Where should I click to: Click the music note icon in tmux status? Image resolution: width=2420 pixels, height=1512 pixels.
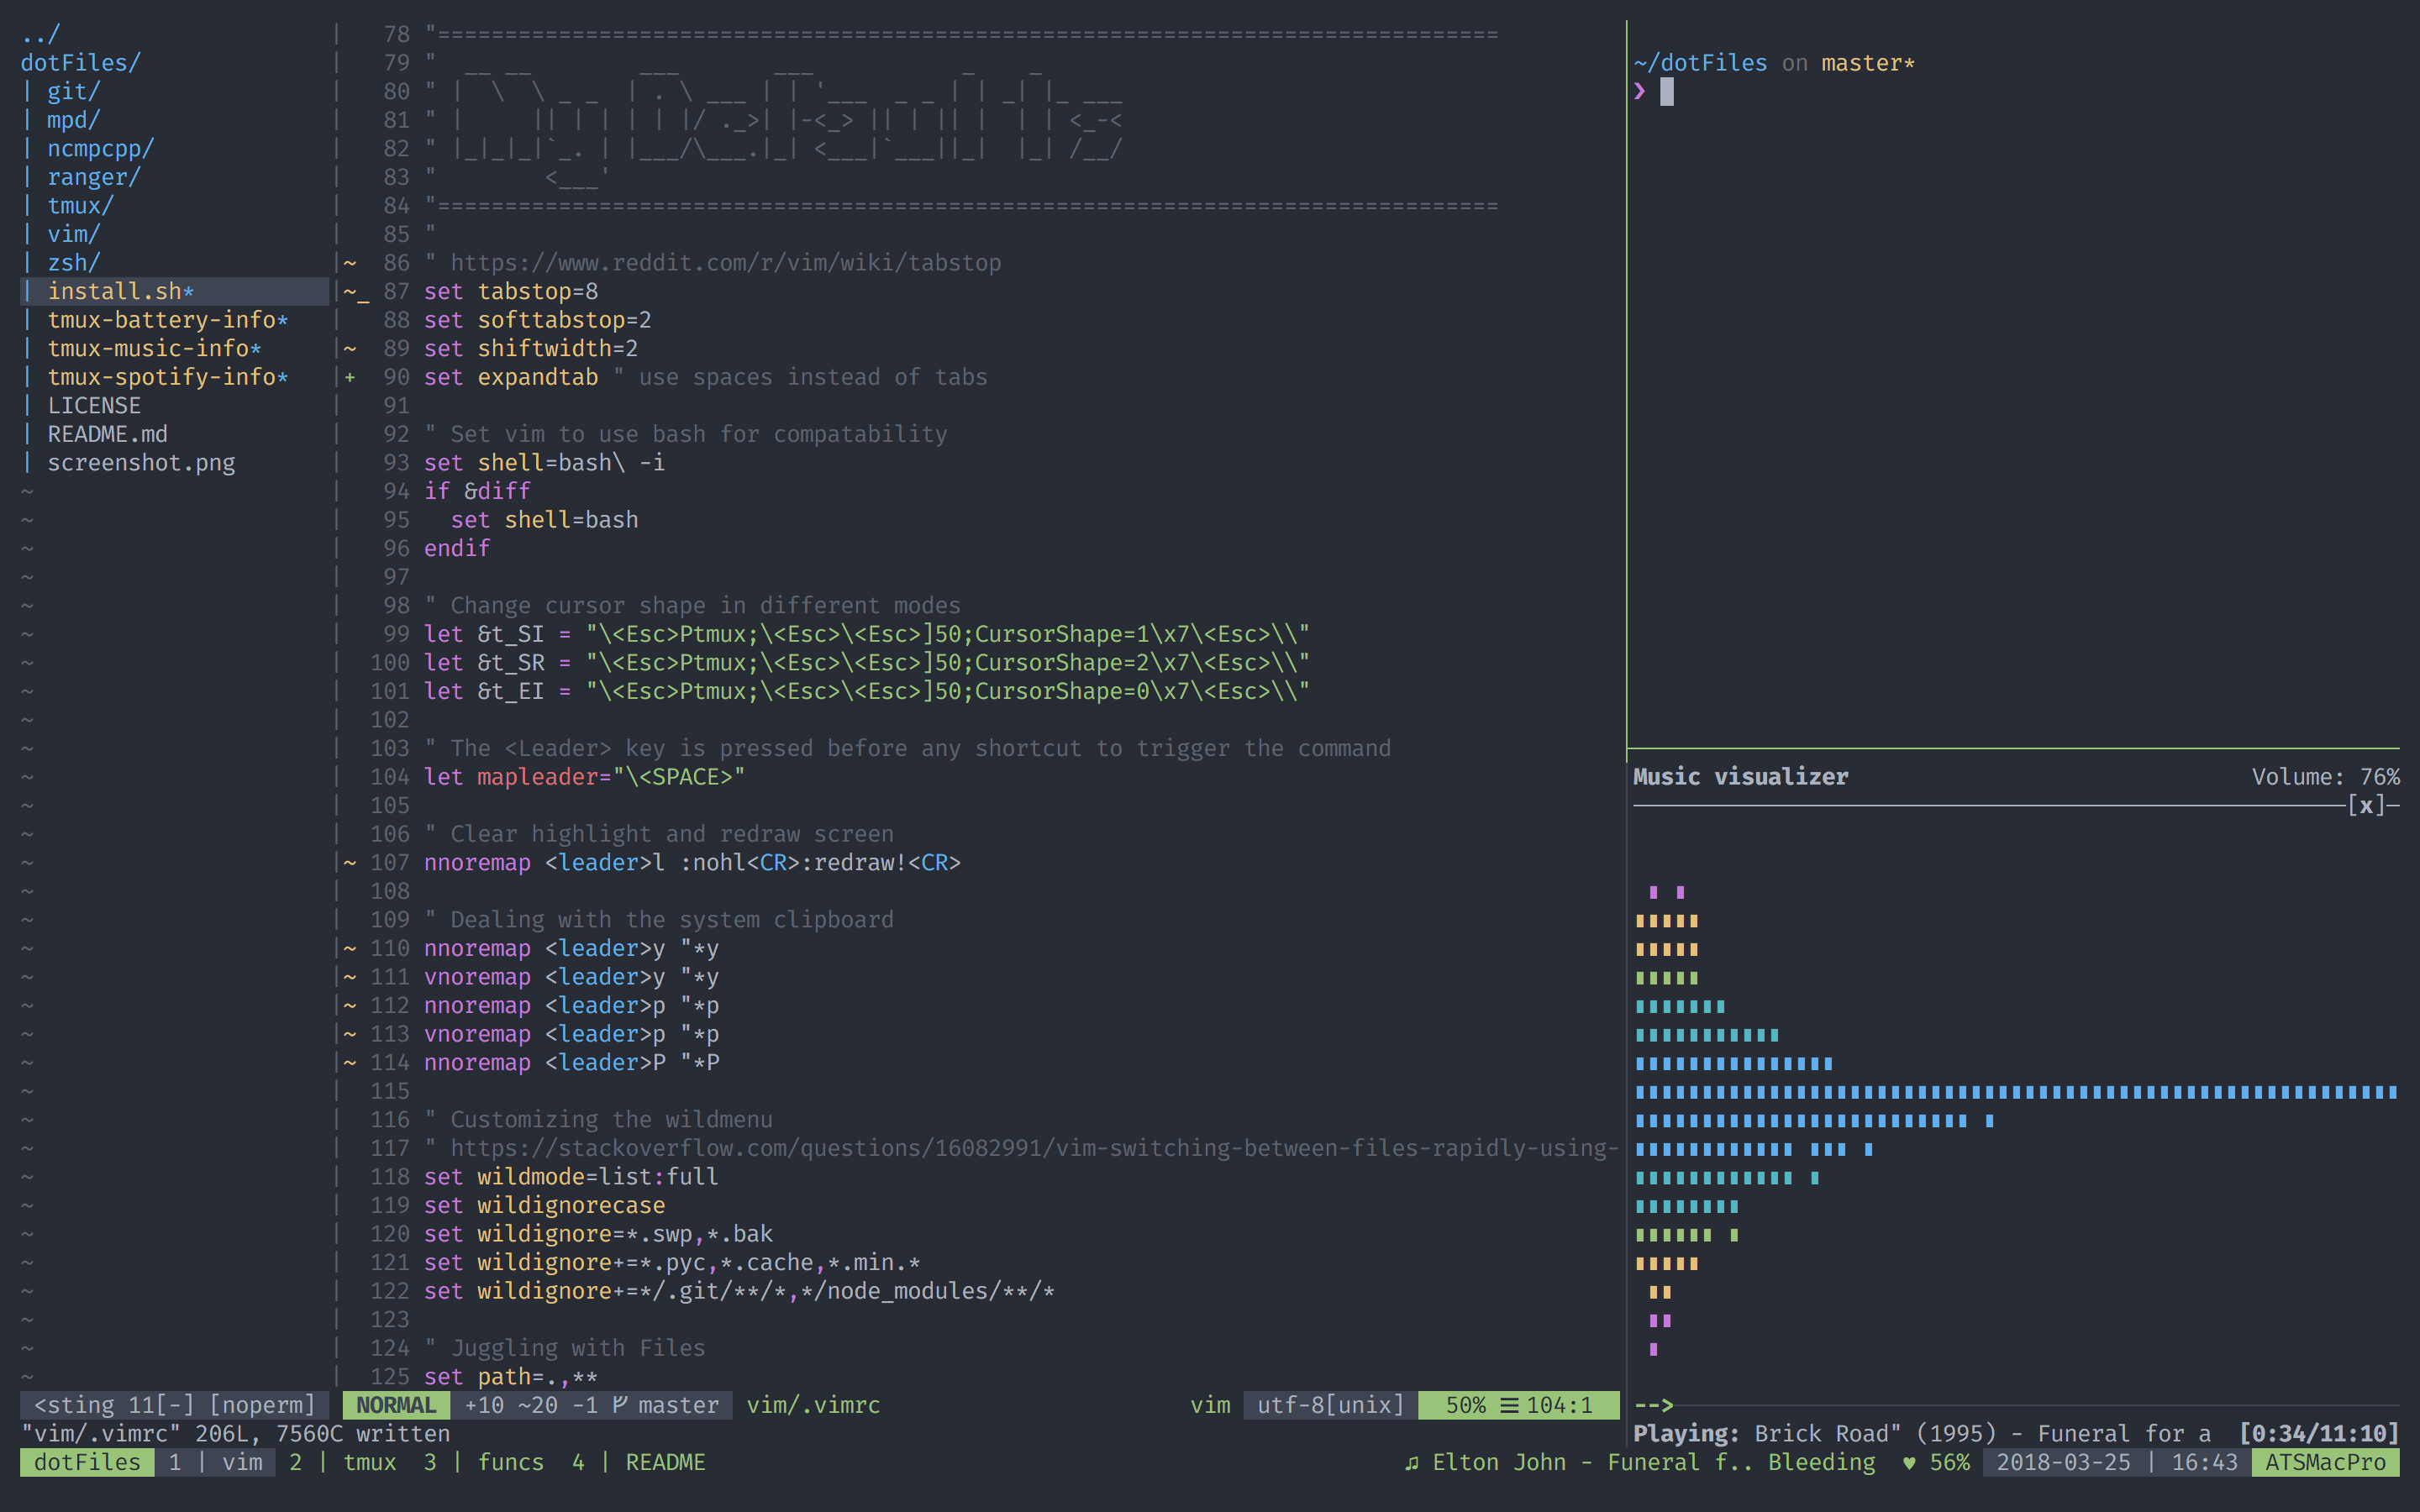(1411, 1463)
